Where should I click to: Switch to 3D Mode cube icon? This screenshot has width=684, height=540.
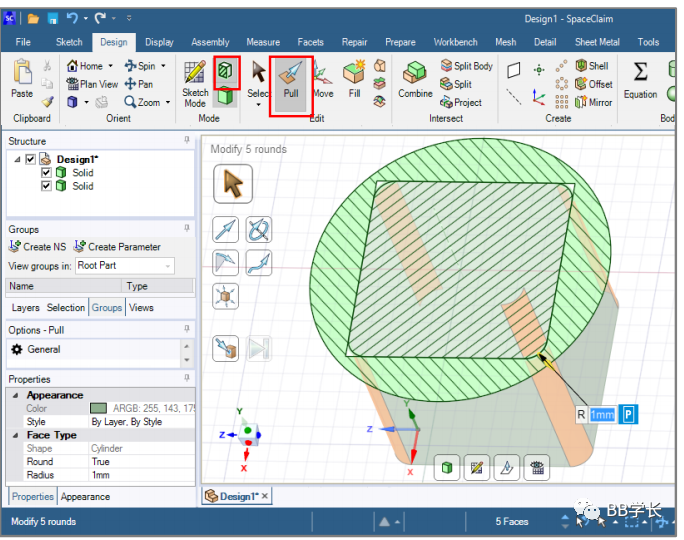[225, 96]
